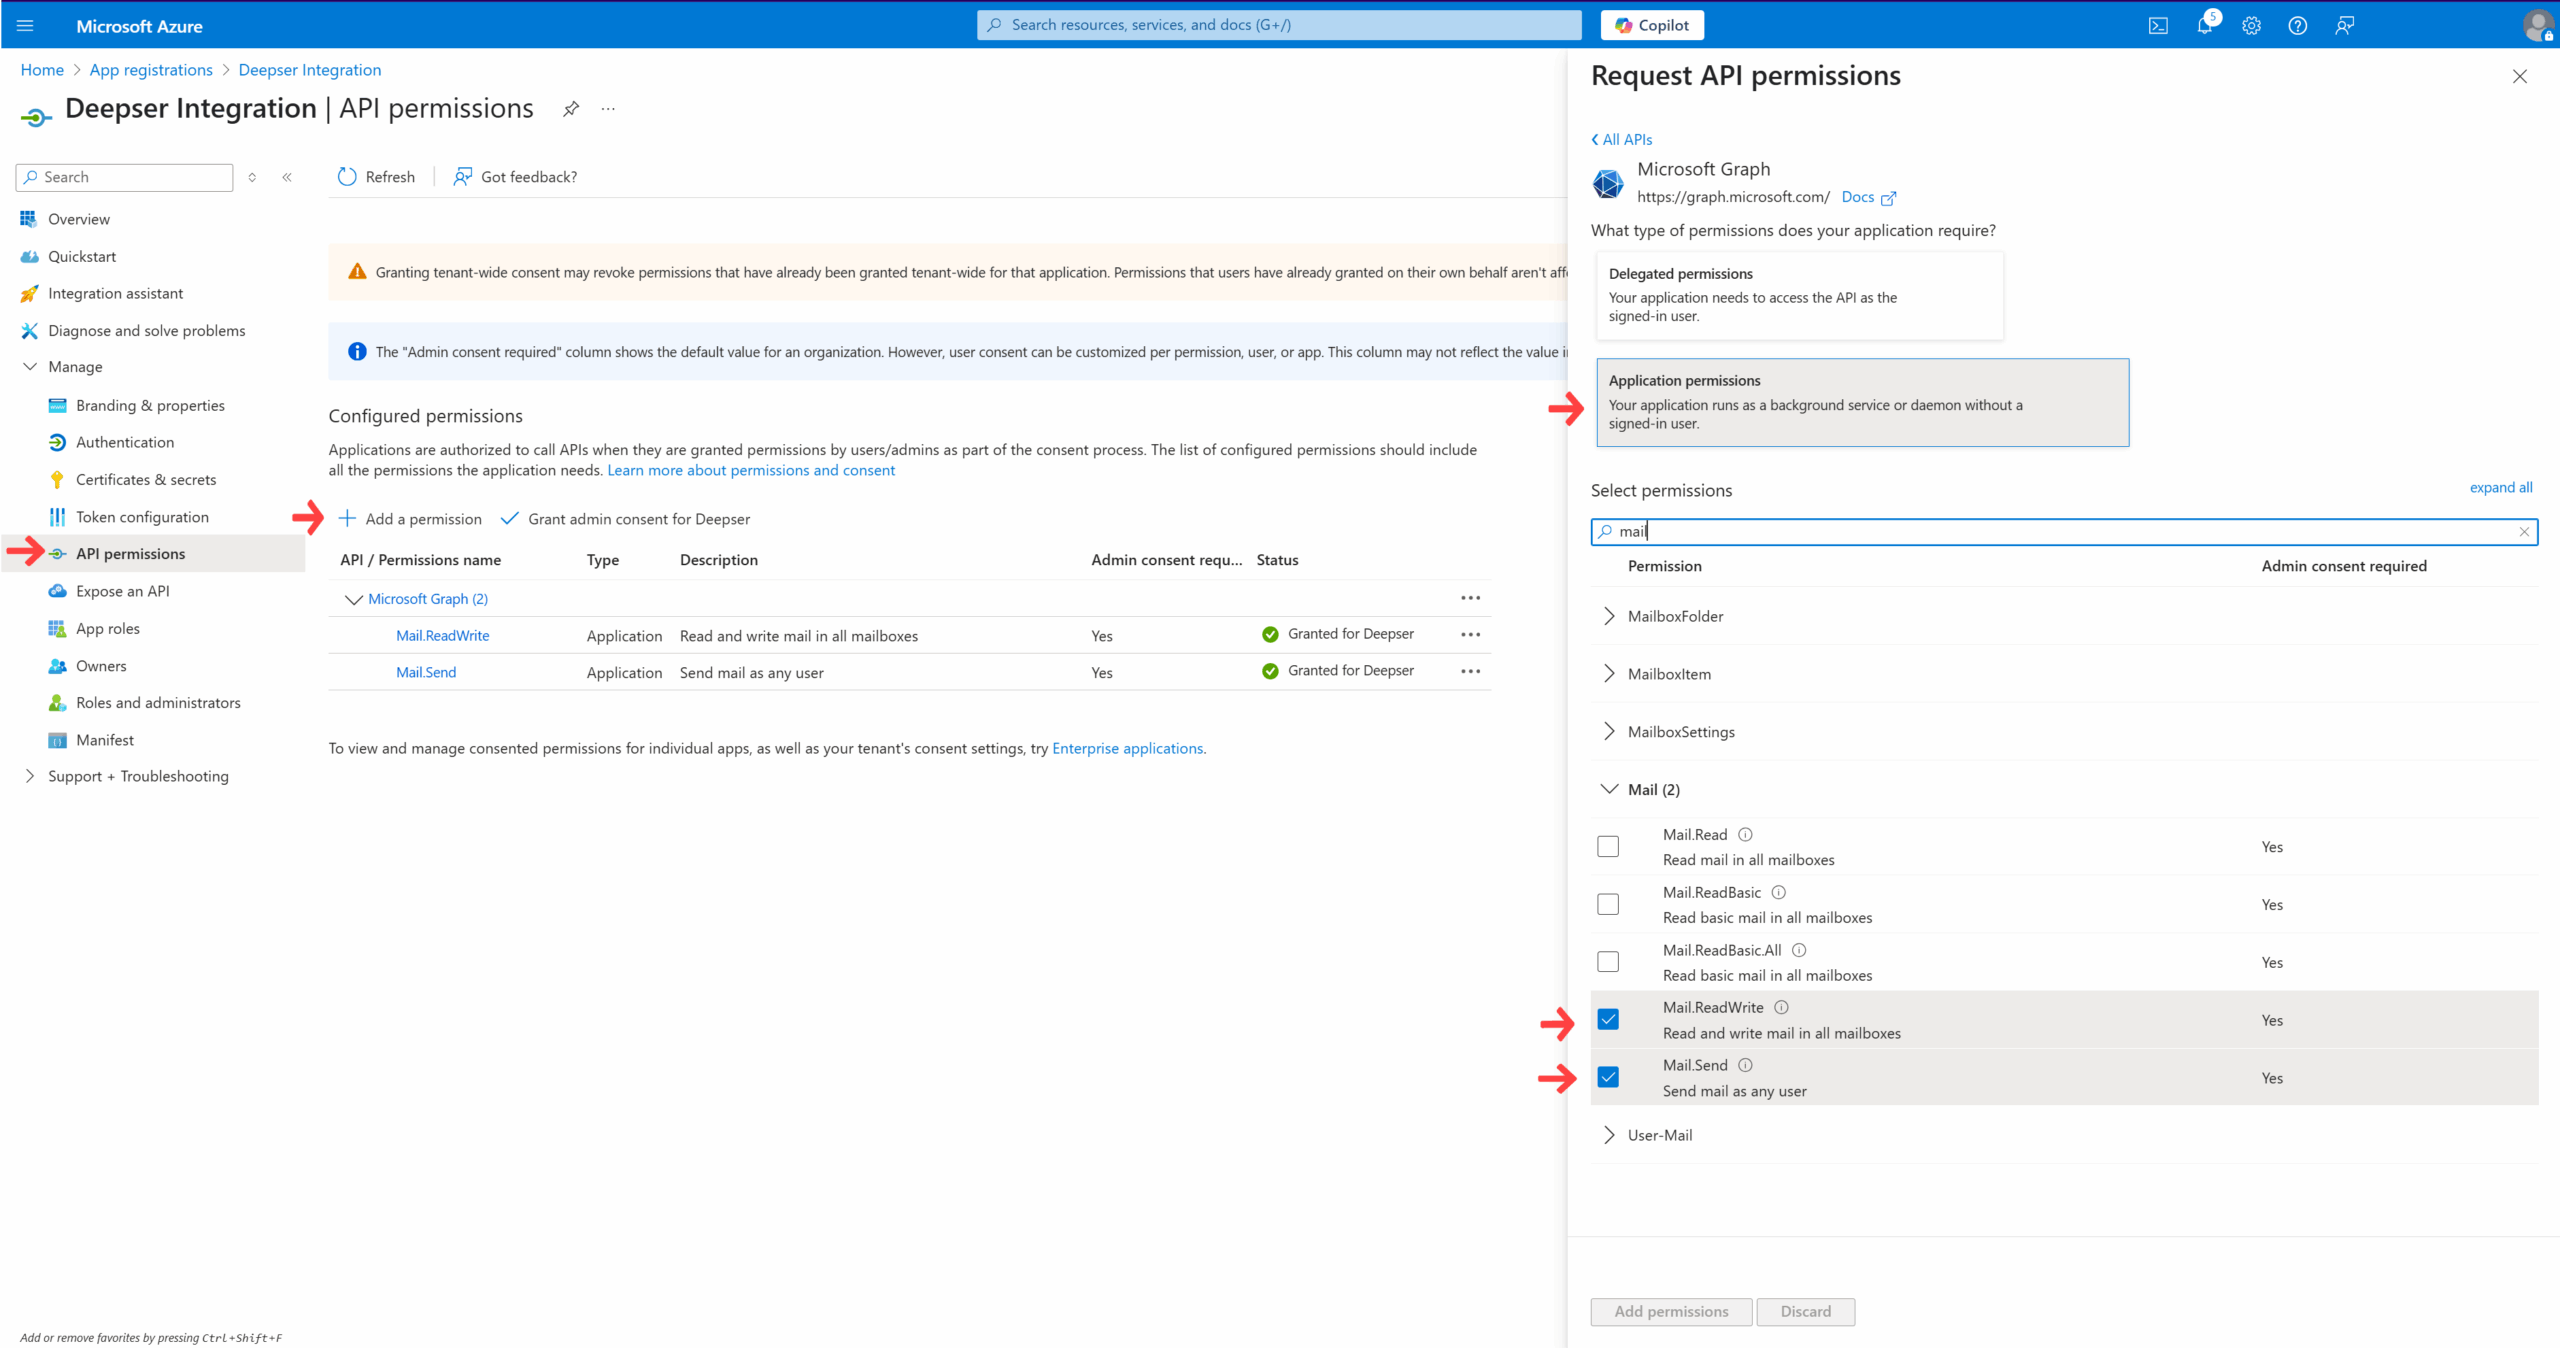Image resolution: width=2560 pixels, height=1348 pixels.
Task: Check the Mail.ReadBasic.All permission checkbox
Action: (x=1608, y=962)
